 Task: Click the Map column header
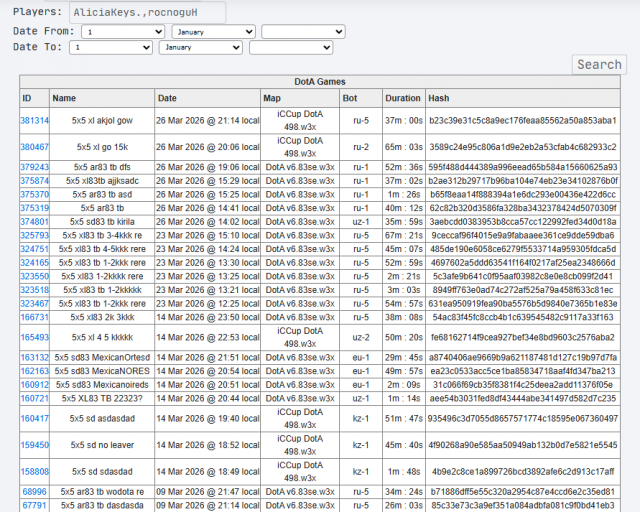tap(300, 98)
